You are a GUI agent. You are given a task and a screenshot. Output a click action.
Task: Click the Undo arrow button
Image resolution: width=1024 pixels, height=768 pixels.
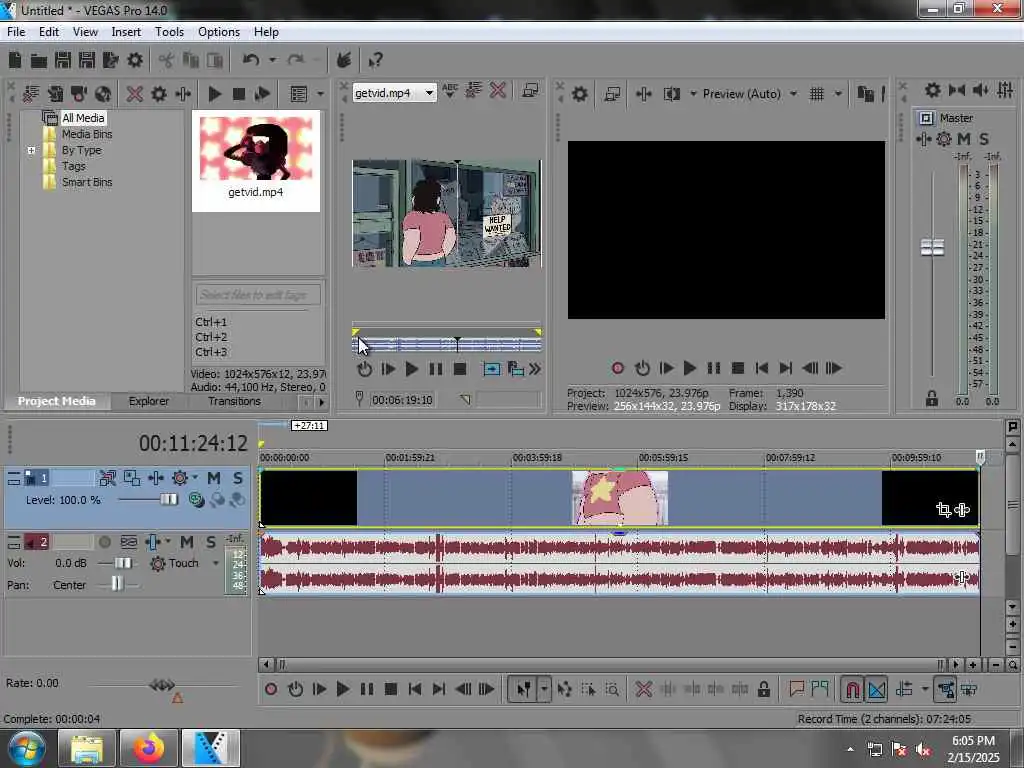click(251, 61)
